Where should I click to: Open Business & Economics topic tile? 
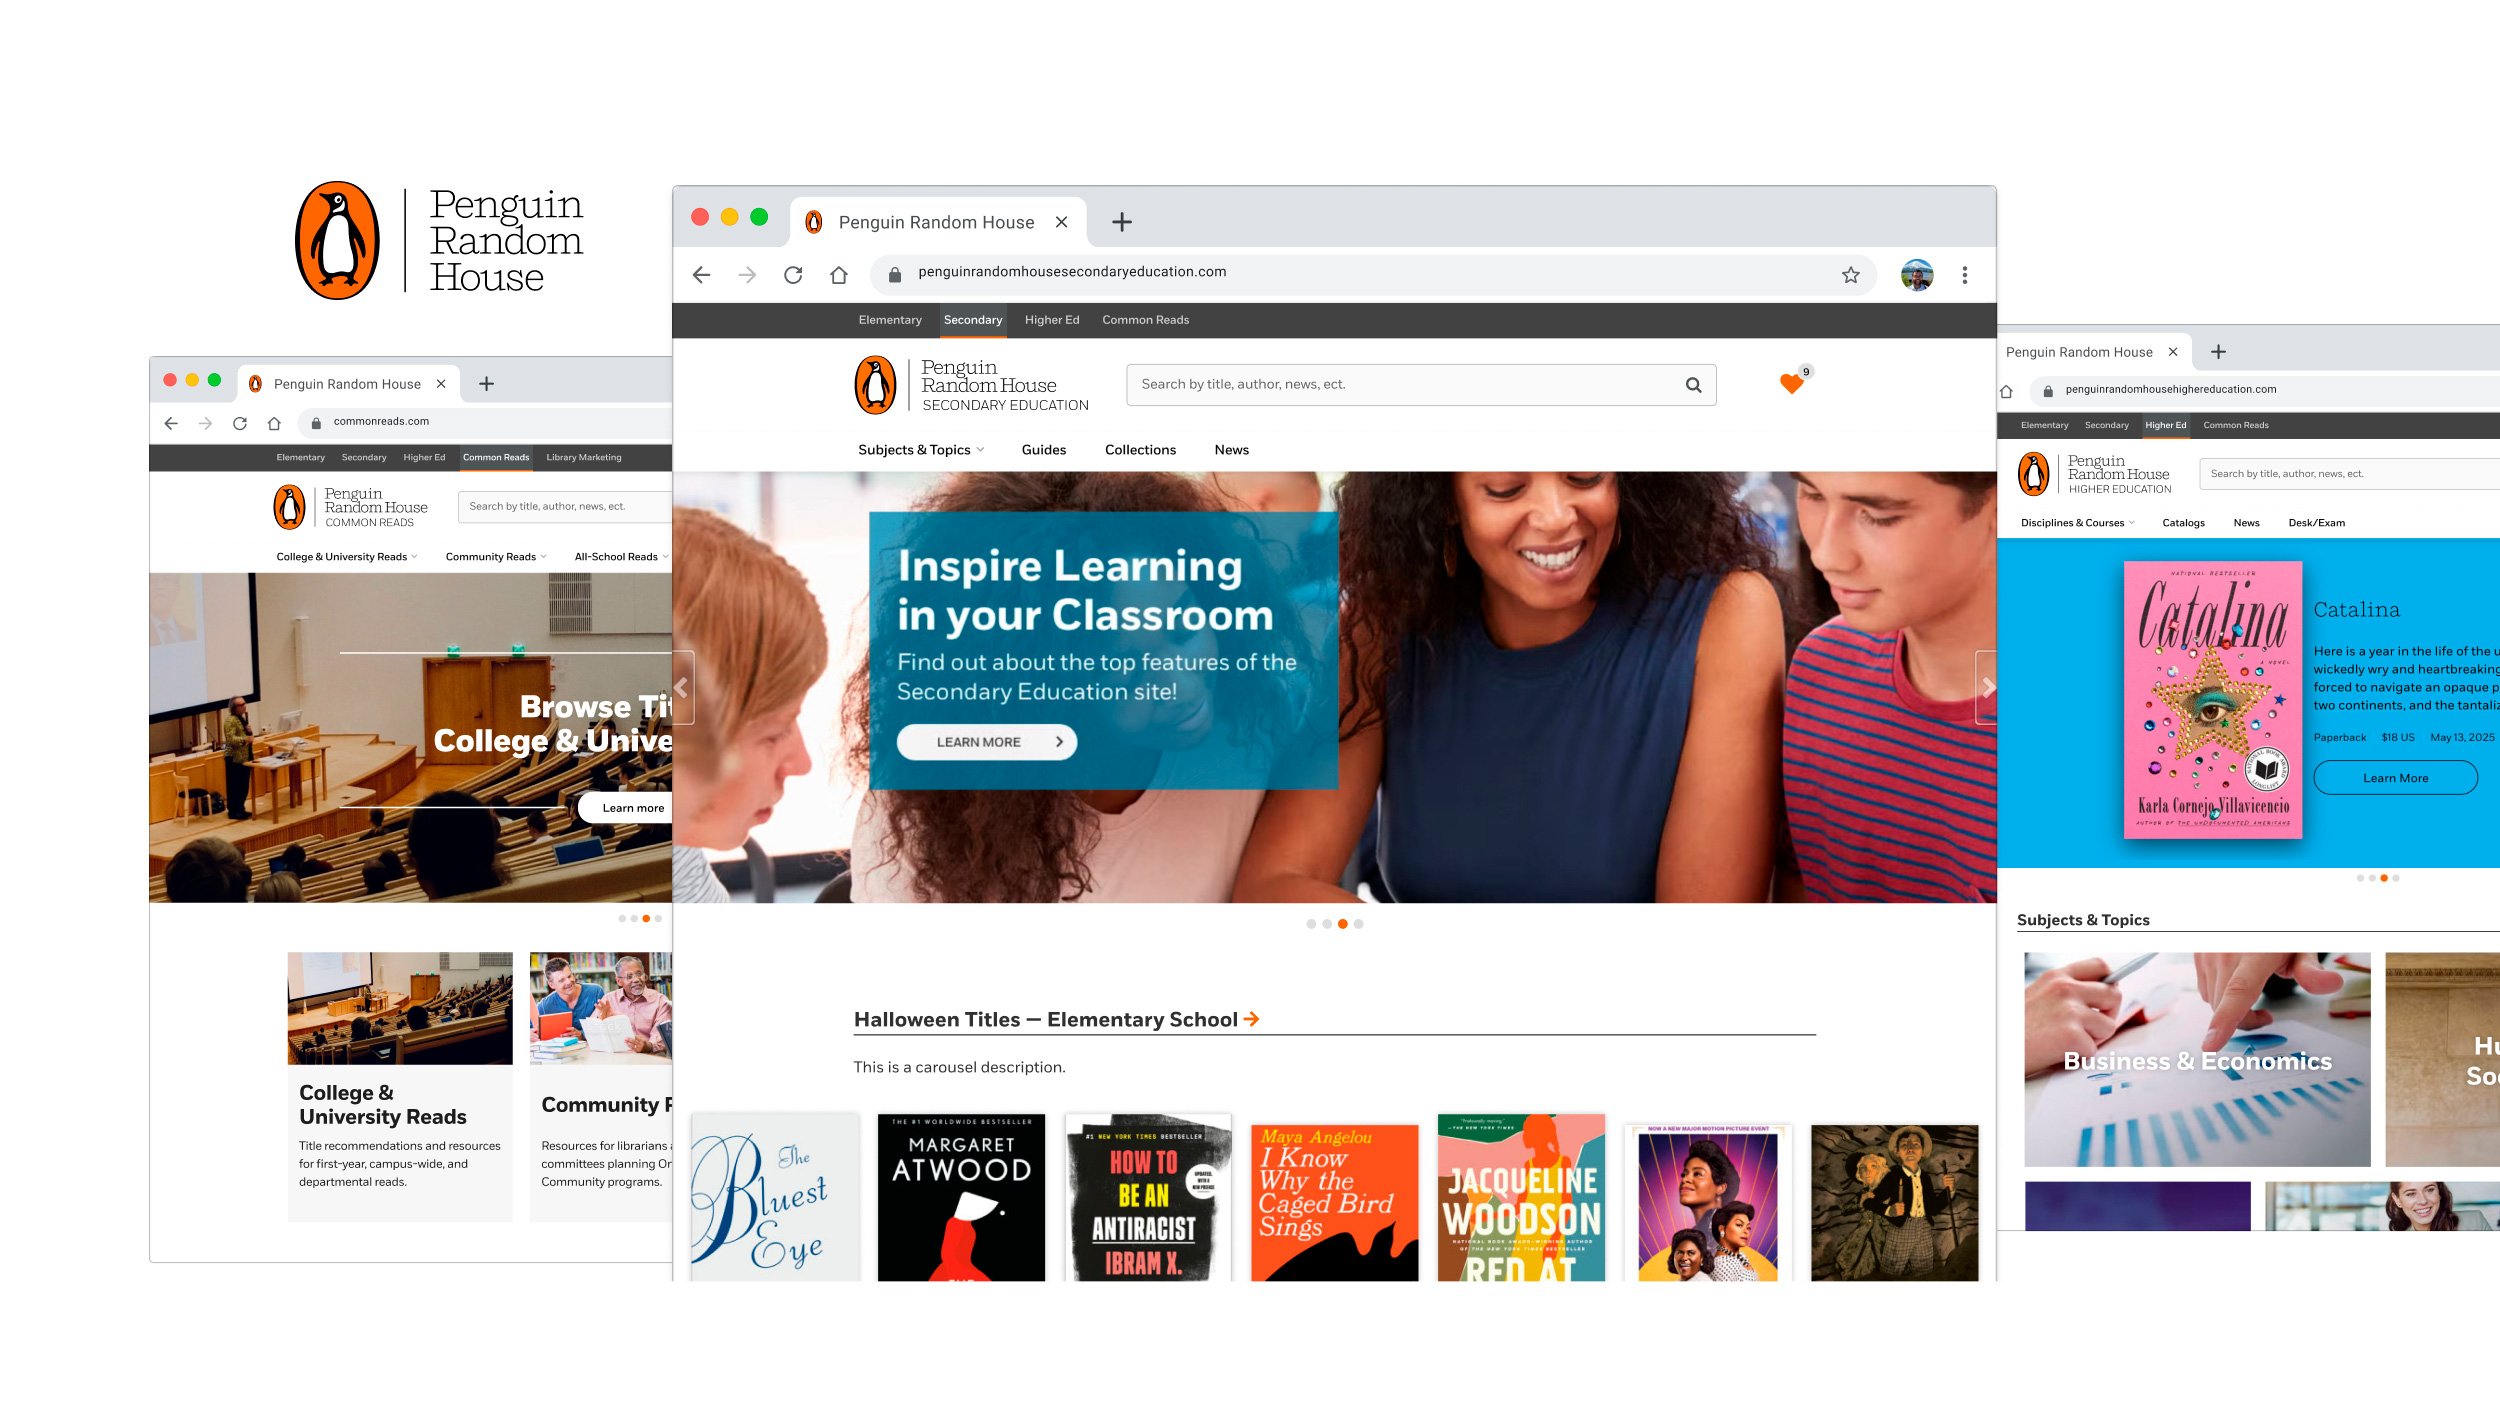(x=2197, y=1060)
